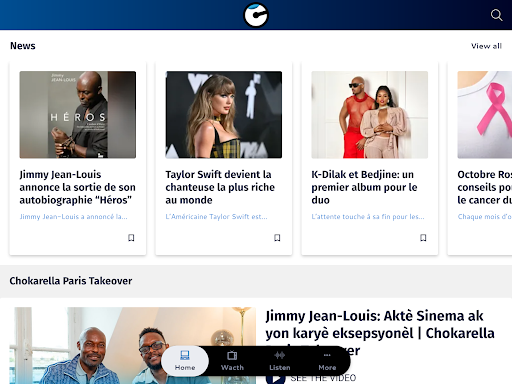Open Jimmy Jean-Louis autobiographie Héros headline
This screenshot has height=384, width=512.
(x=77, y=187)
